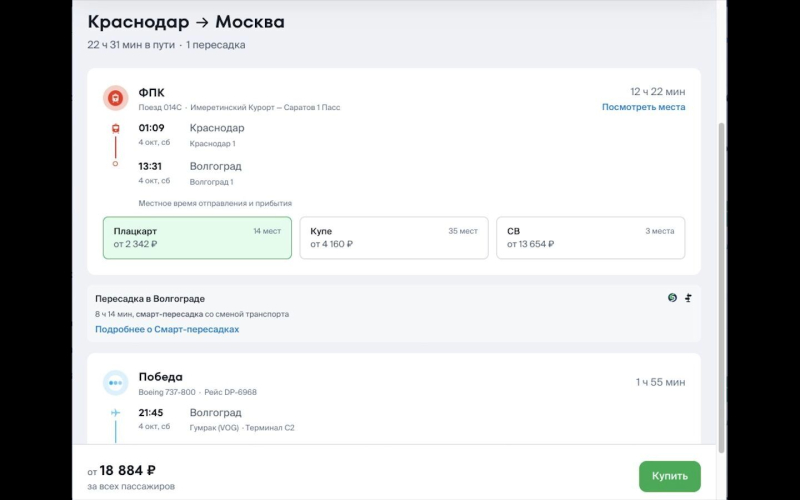Open the Посмотреть места link
The width and height of the screenshot is (800, 500).
pos(643,107)
